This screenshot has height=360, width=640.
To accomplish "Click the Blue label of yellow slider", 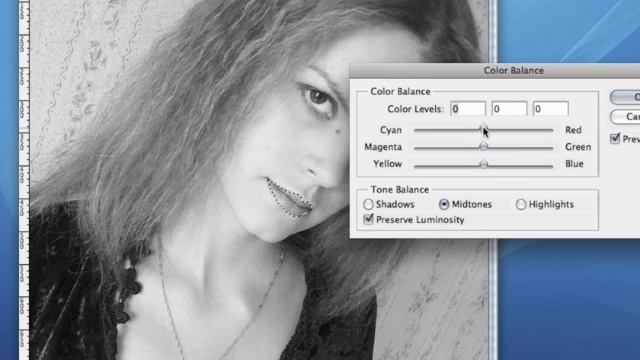I will [574, 164].
